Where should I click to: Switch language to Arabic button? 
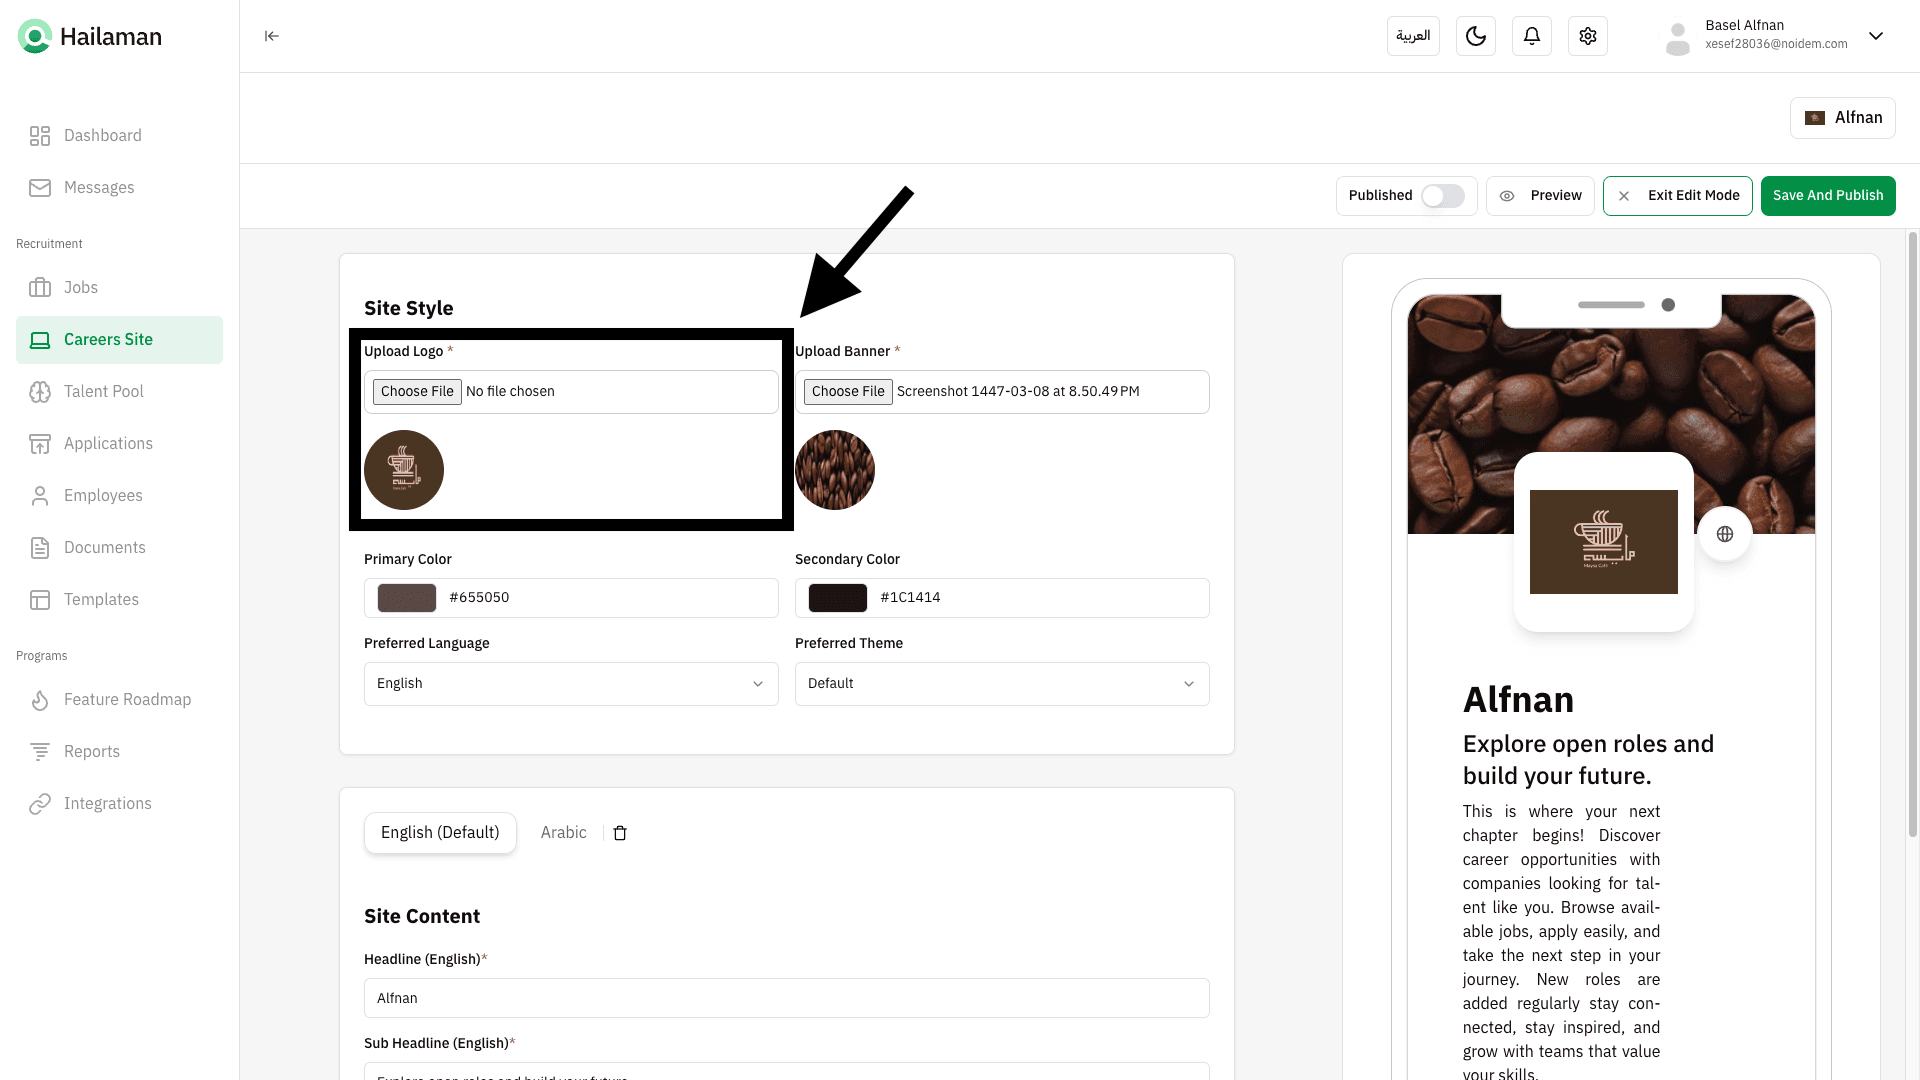(x=1412, y=36)
